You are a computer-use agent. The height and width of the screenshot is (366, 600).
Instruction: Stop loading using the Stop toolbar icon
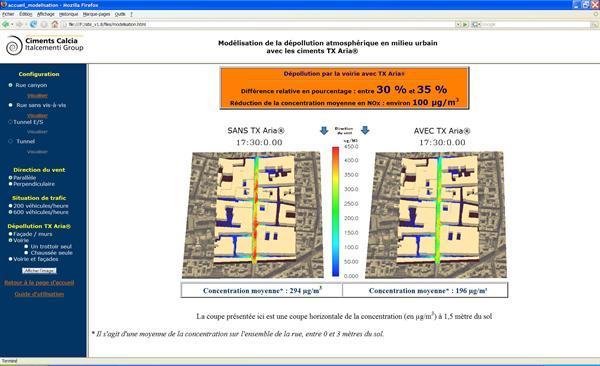(x=44, y=24)
